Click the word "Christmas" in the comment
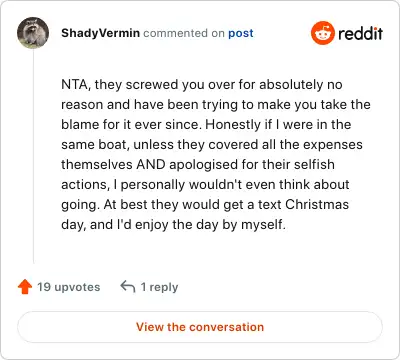Viewport: 400px width, 360px height. (317, 204)
